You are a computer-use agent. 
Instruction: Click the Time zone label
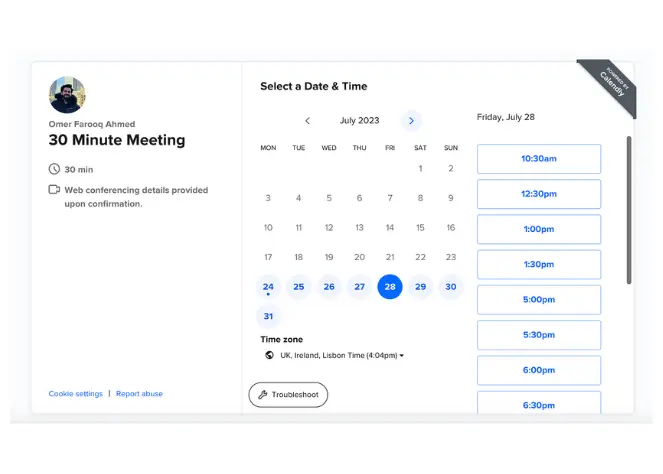[282, 340]
